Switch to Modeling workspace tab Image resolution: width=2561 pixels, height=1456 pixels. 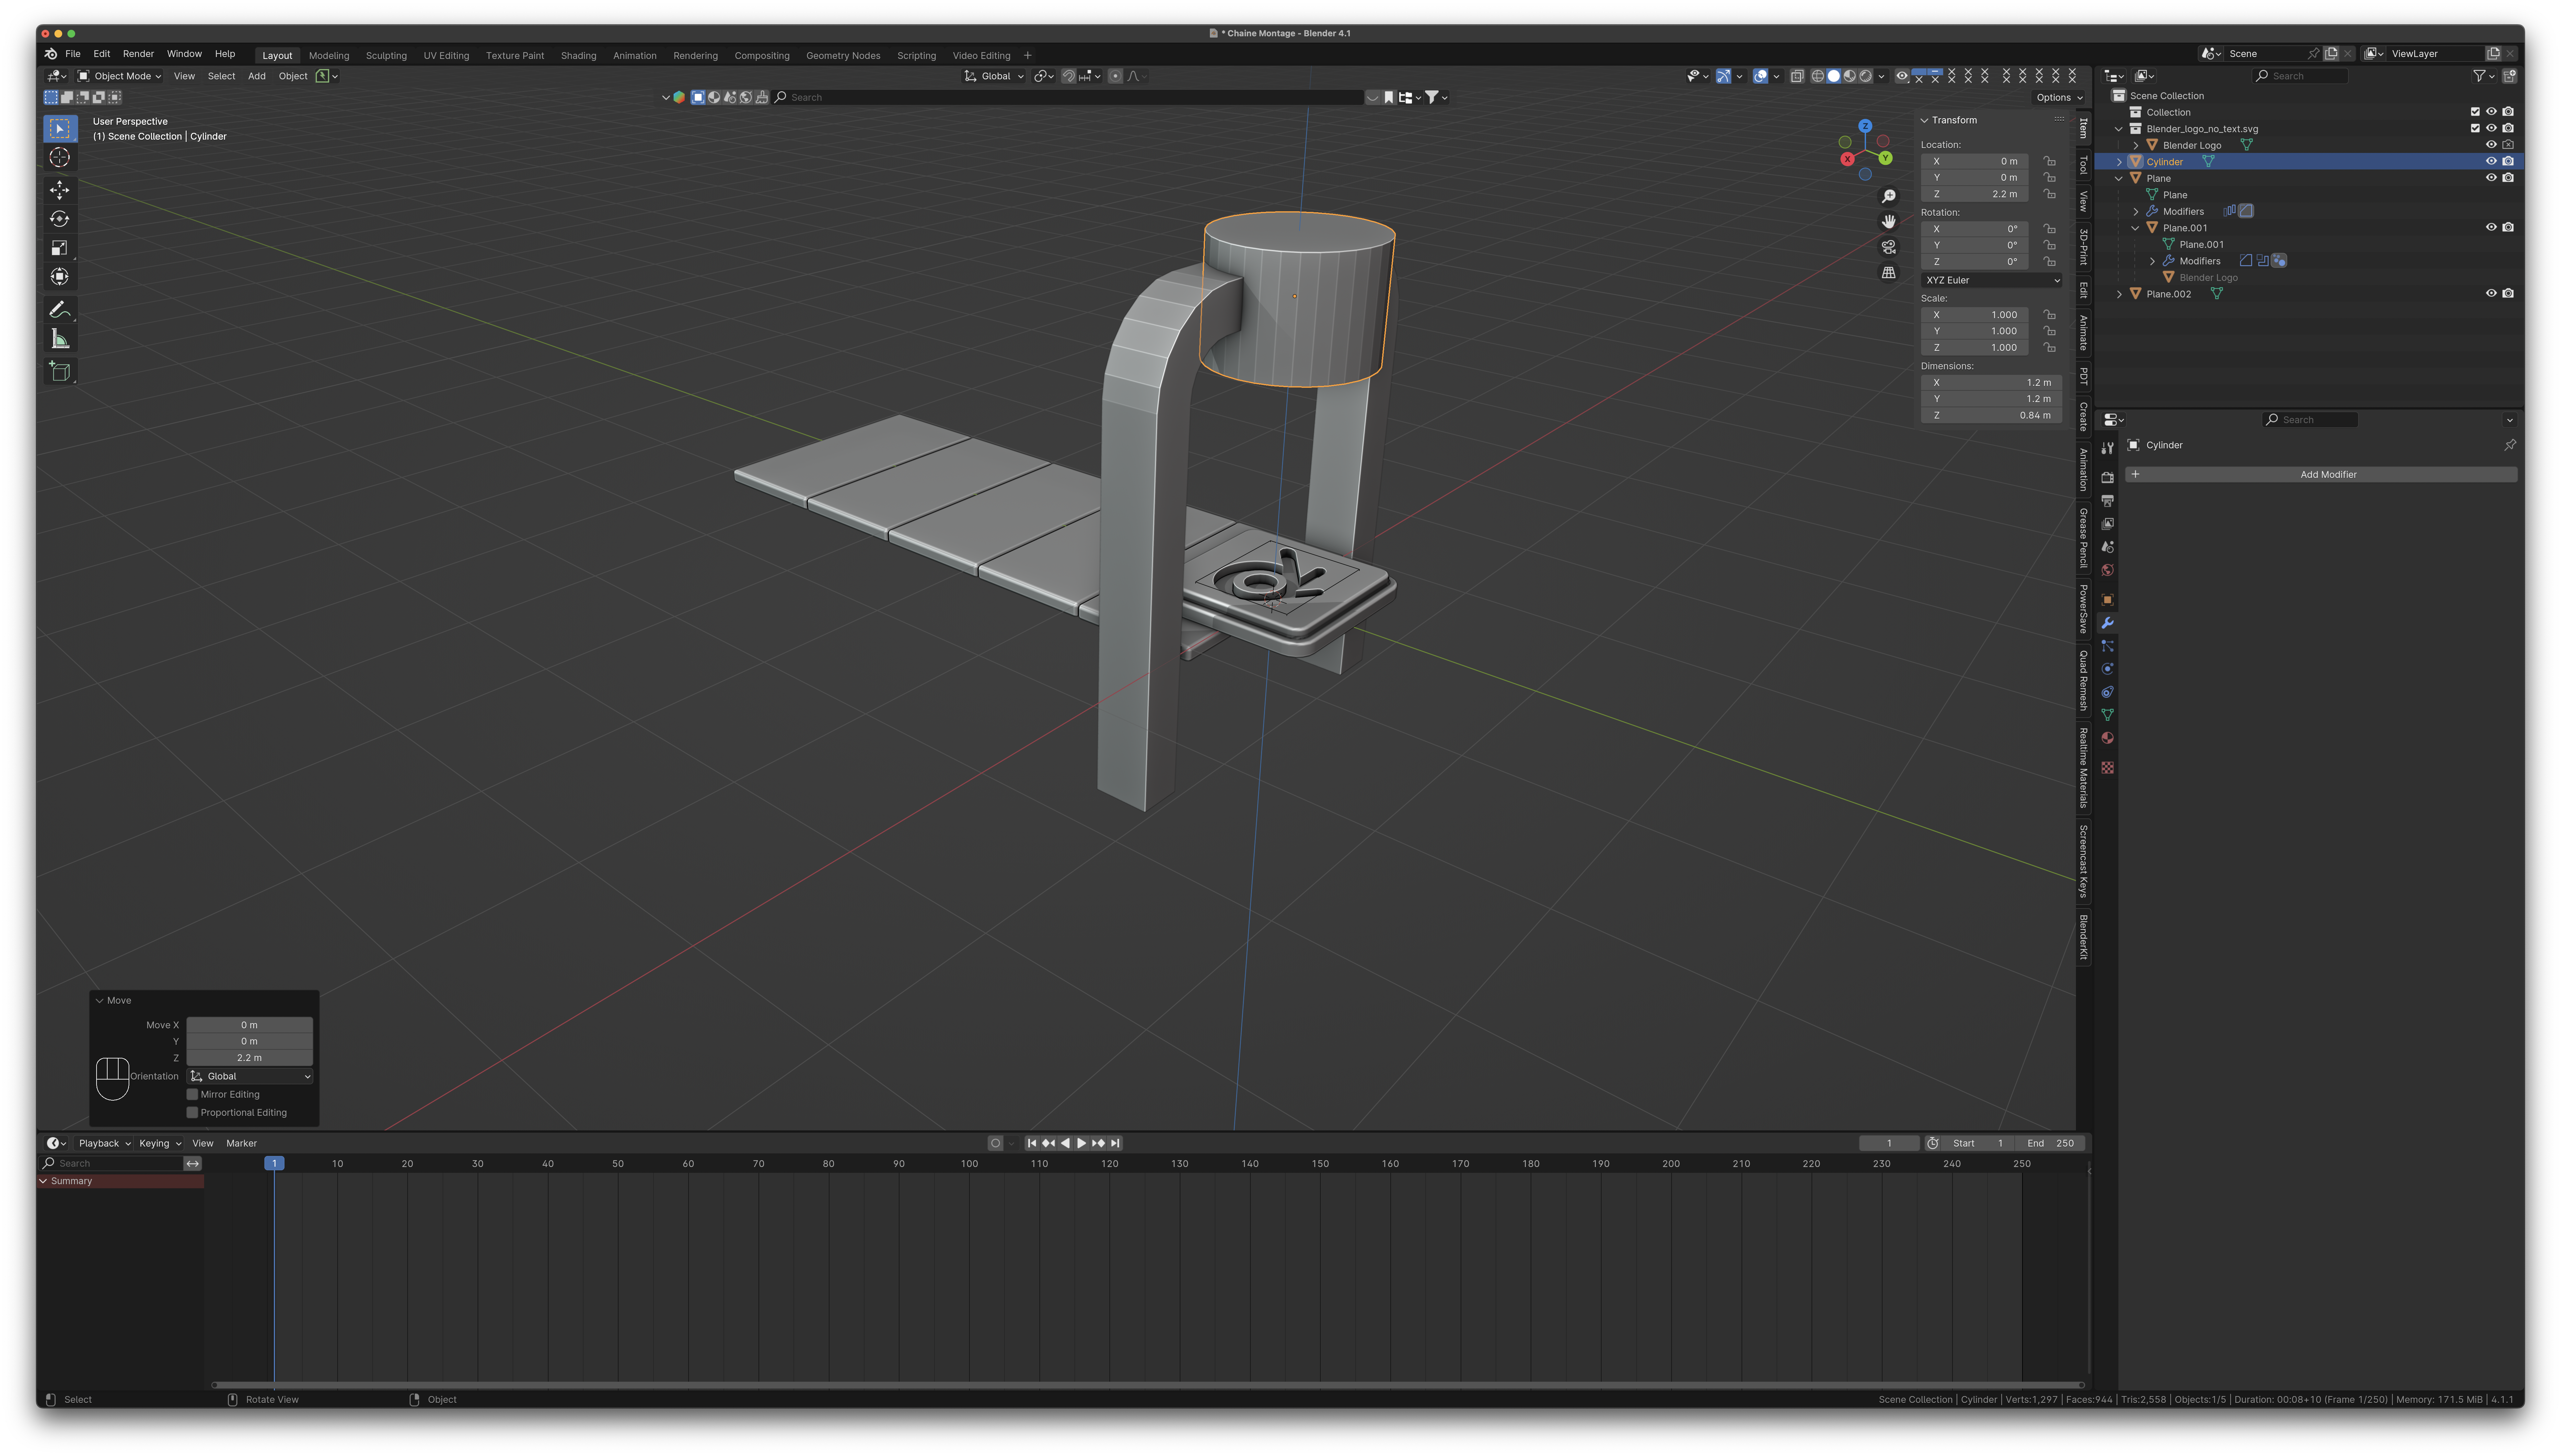point(329,56)
